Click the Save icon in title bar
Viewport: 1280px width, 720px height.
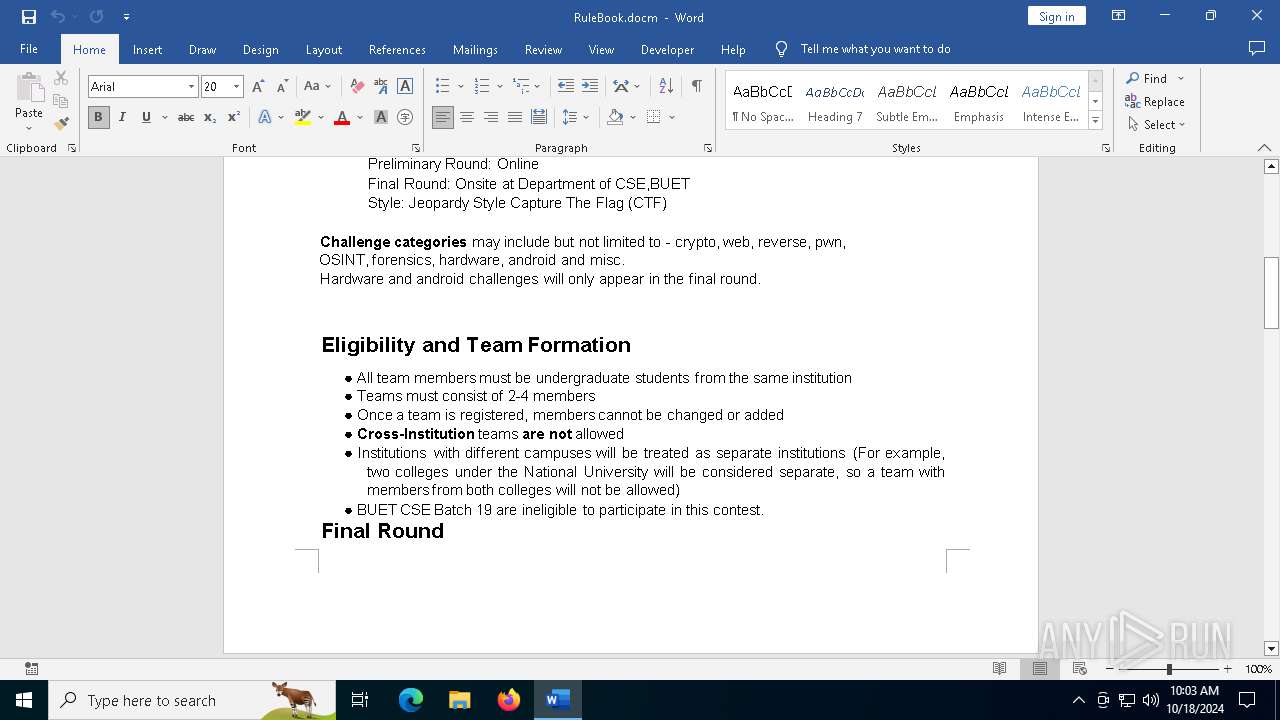tap(29, 17)
